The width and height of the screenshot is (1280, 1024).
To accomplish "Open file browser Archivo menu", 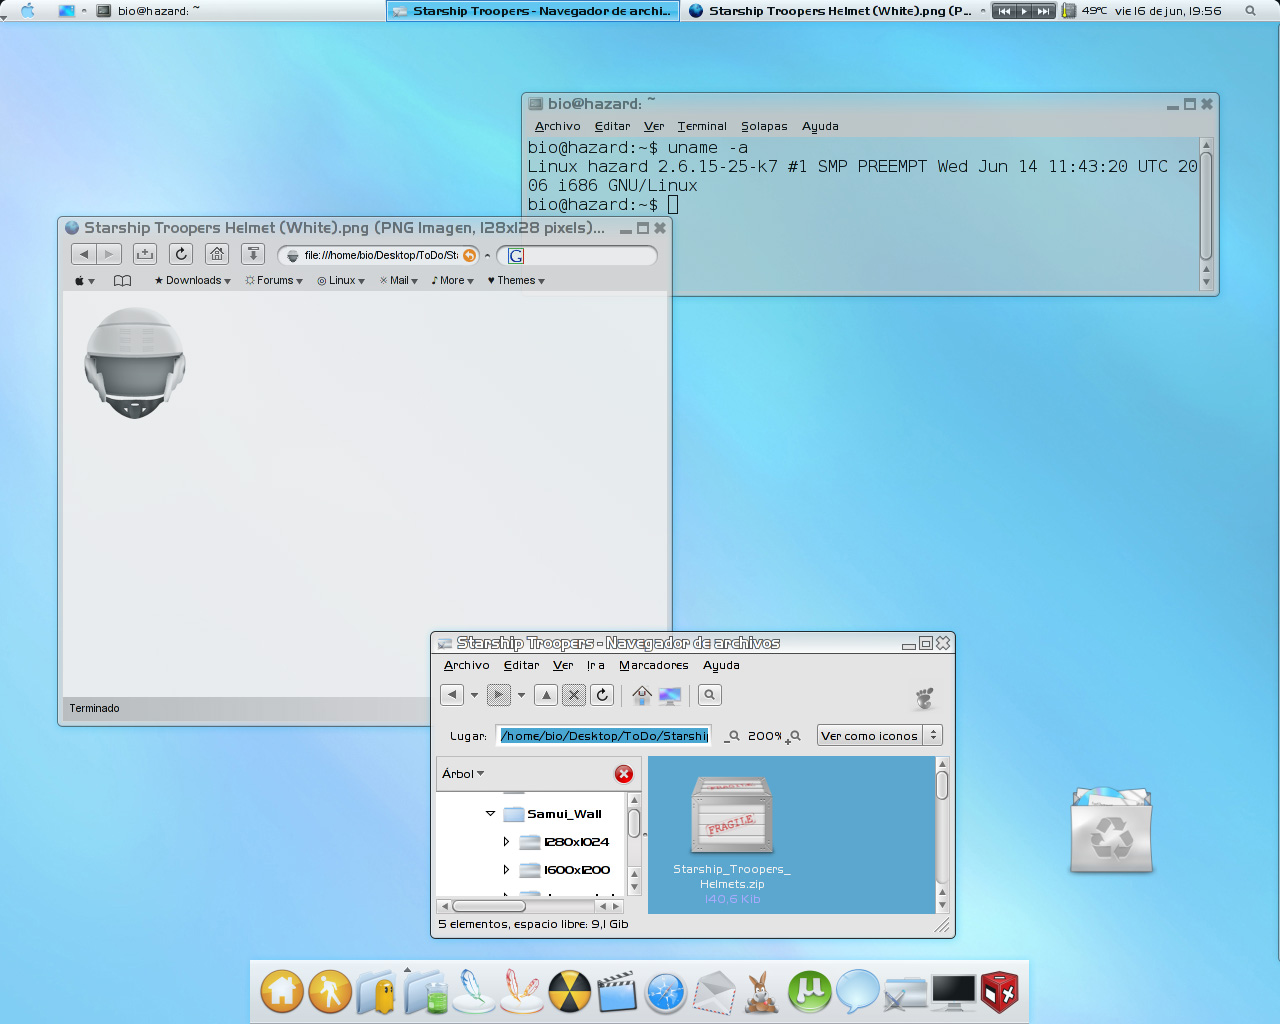I will coord(466,665).
